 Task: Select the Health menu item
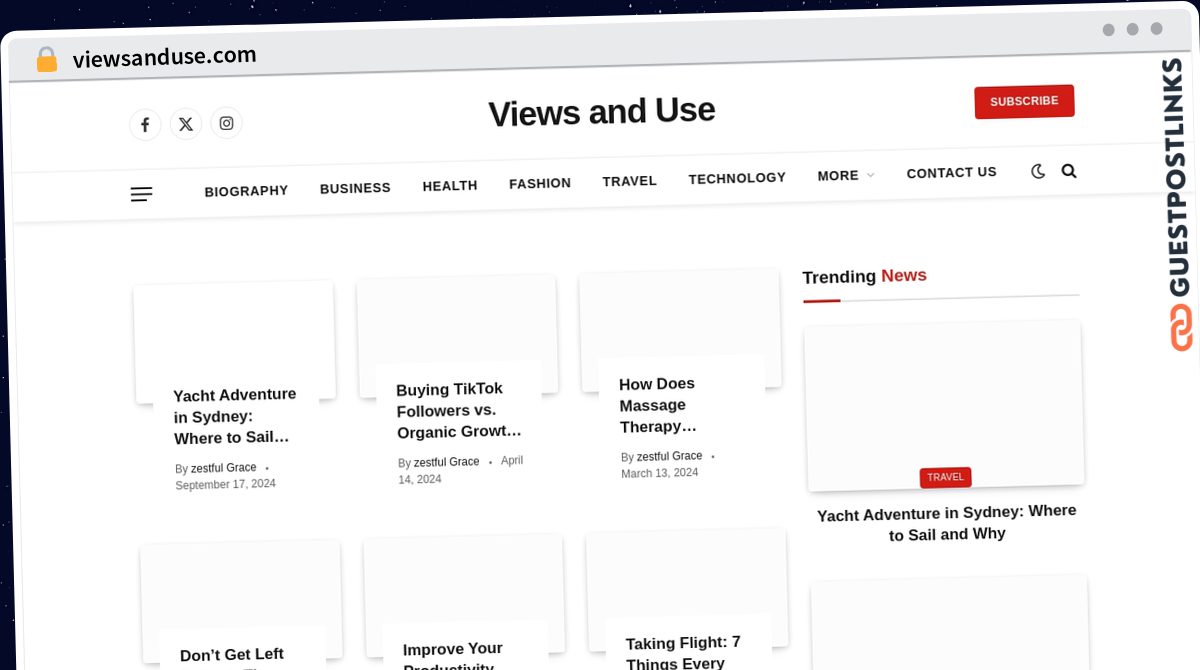pos(450,185)
